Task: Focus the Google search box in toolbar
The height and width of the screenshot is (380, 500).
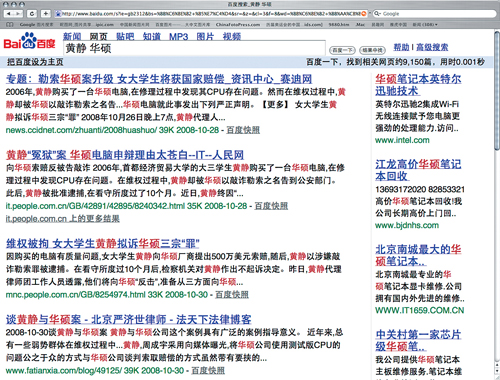Action: tap(434, 14)
